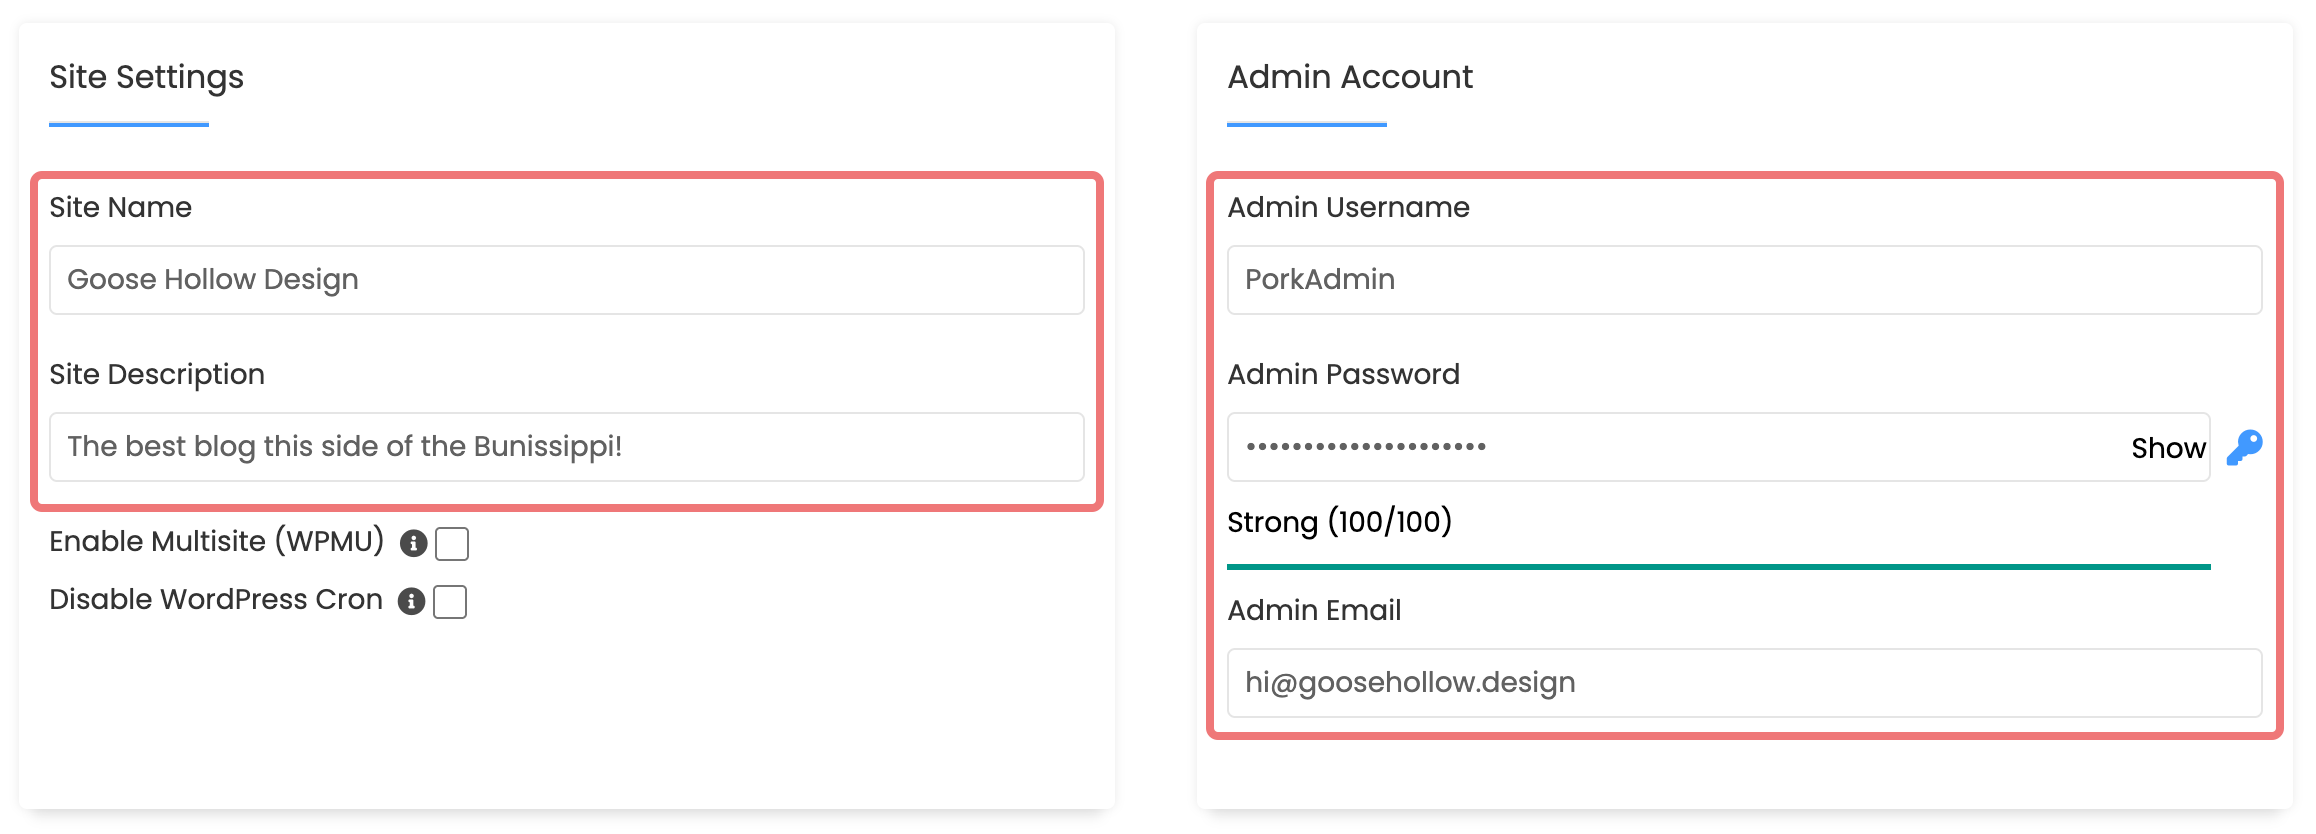Viewport: 2316px width, 834px height.
Task: Click the Site Name label
Action: pos(120,207)
